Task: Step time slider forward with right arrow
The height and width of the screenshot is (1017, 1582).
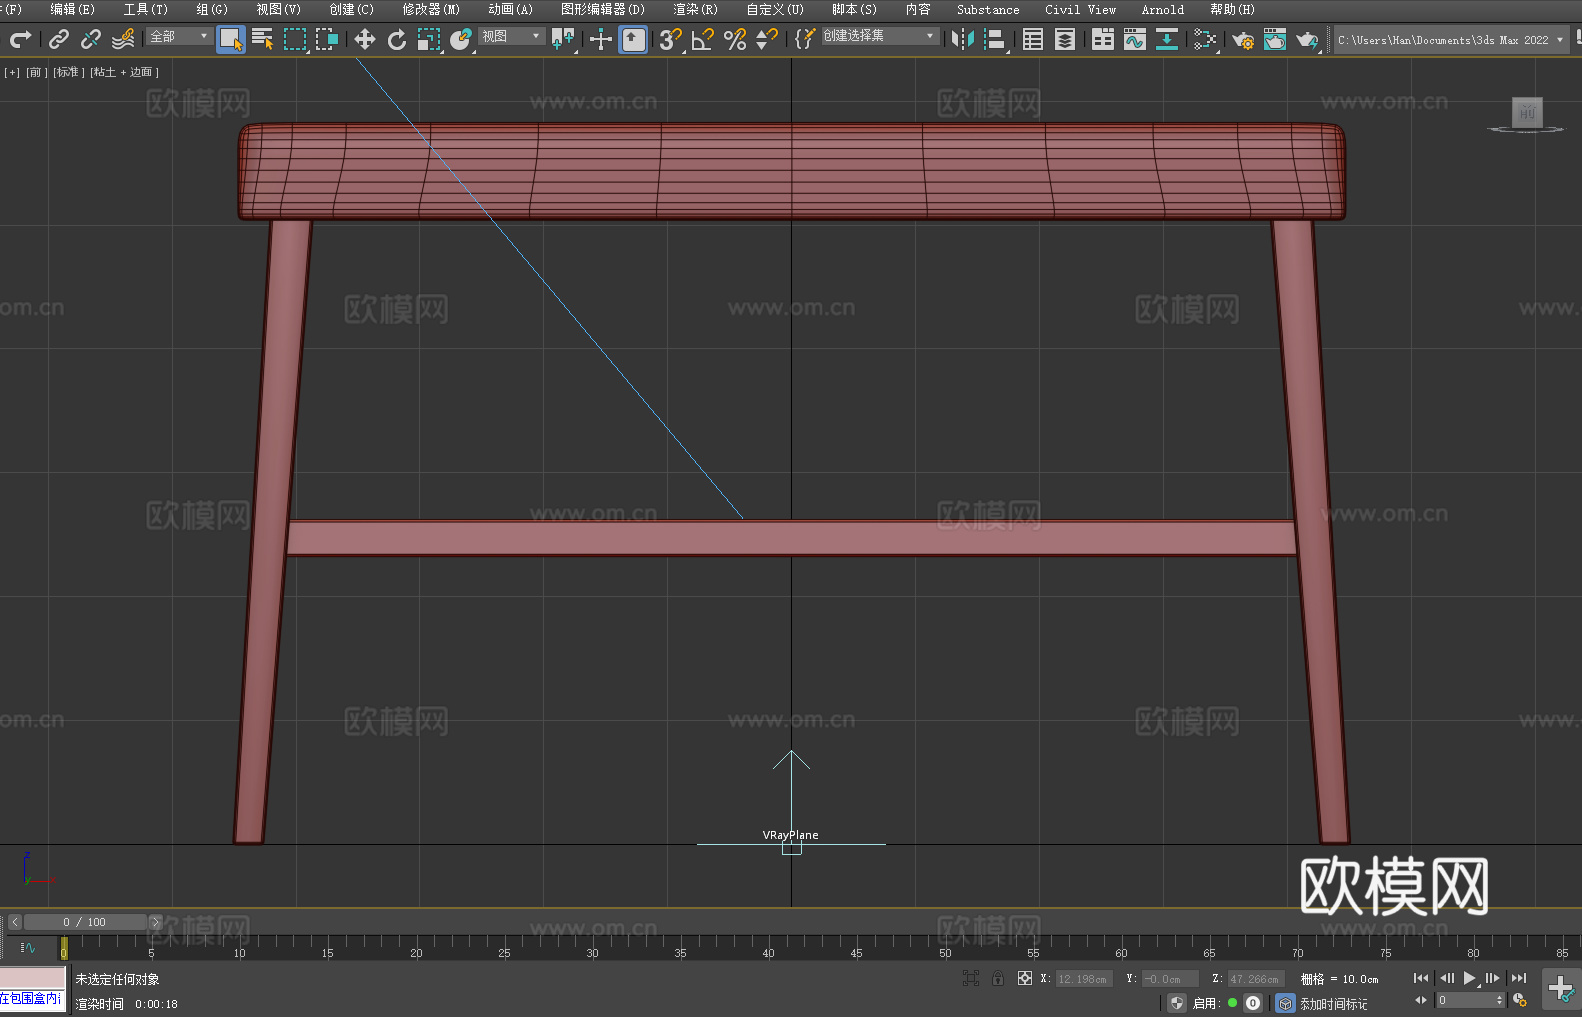Action: (155, 922)
